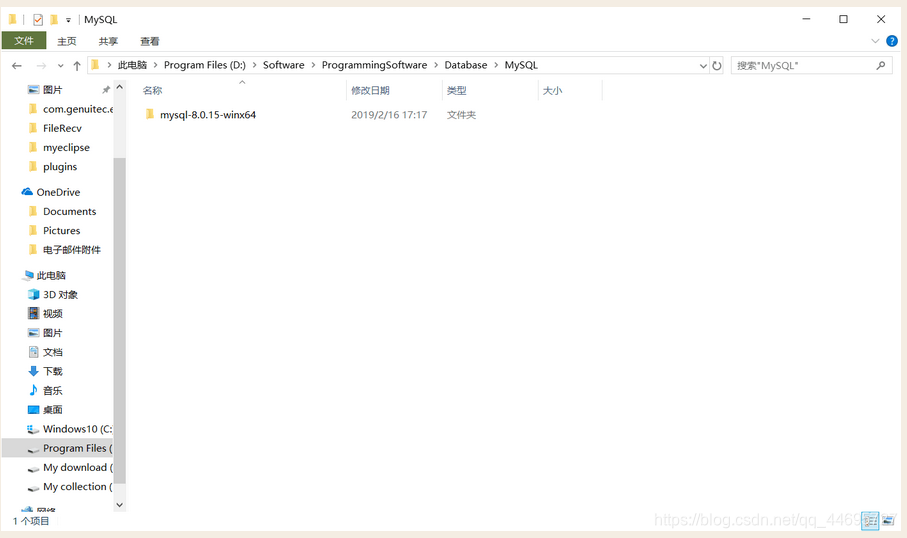Click the 3D 对象 cube icon

(34, 294)
